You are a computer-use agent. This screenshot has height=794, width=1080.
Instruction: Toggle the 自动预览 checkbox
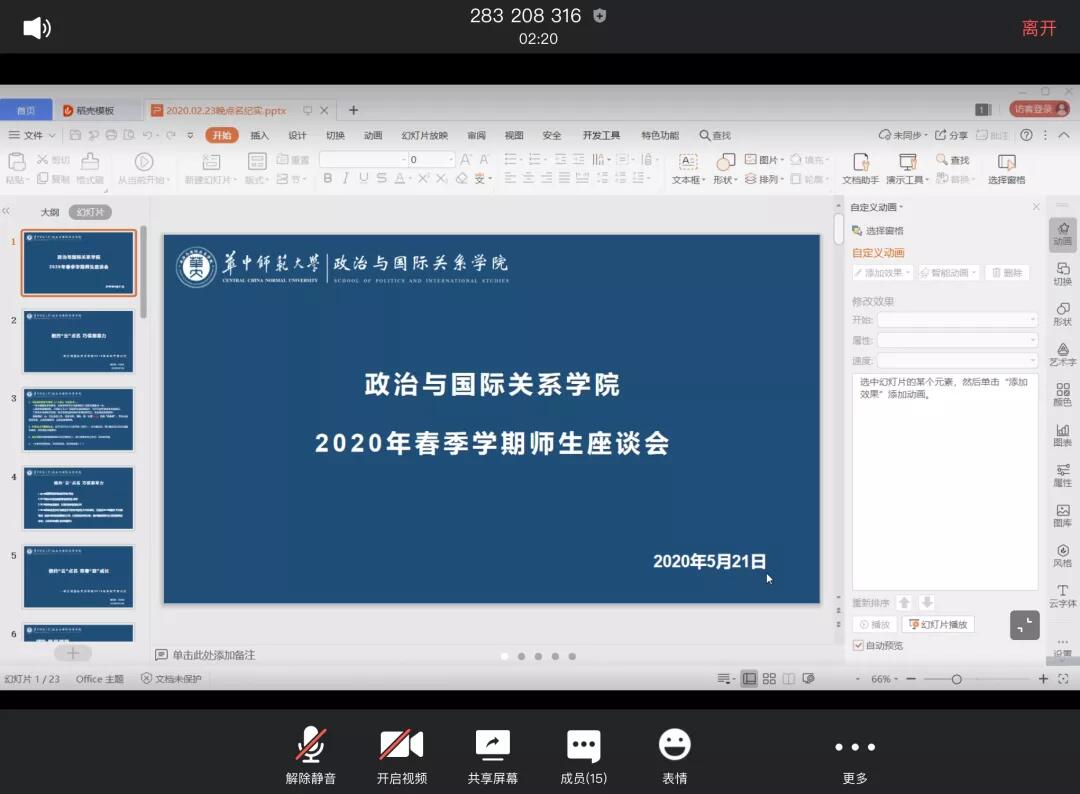point(858,645)
